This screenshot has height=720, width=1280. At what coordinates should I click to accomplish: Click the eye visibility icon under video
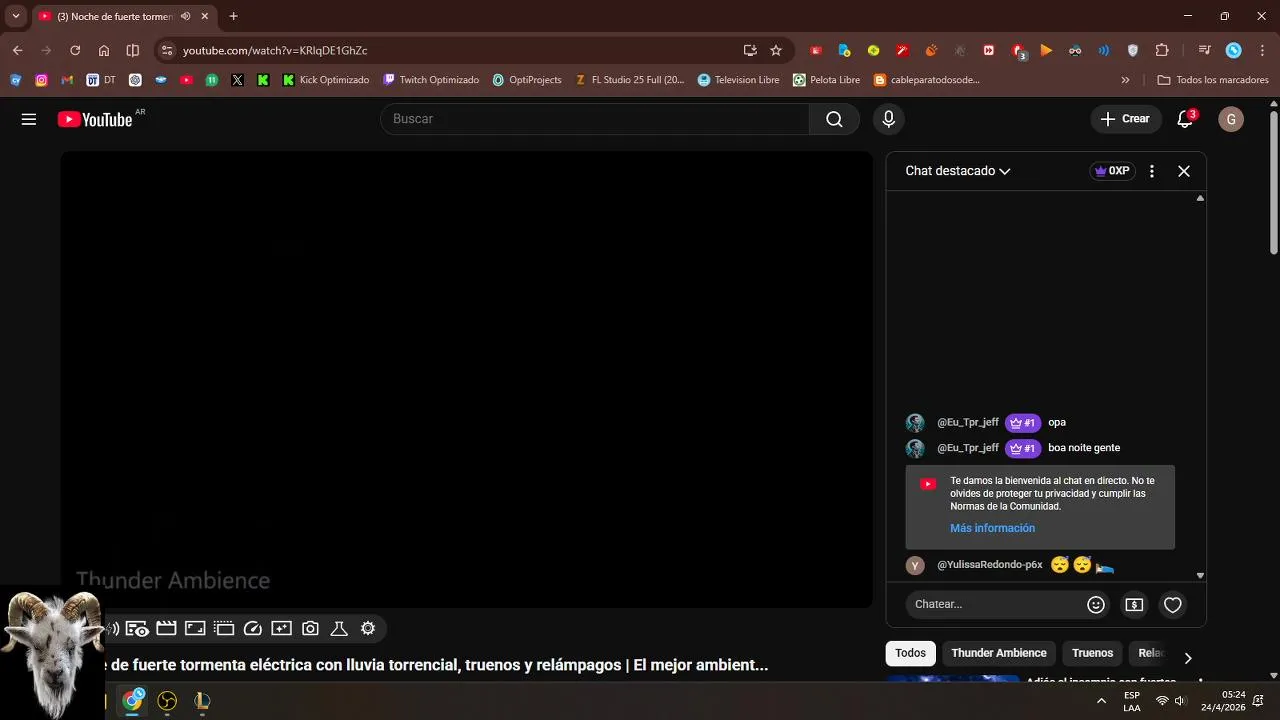137,628
